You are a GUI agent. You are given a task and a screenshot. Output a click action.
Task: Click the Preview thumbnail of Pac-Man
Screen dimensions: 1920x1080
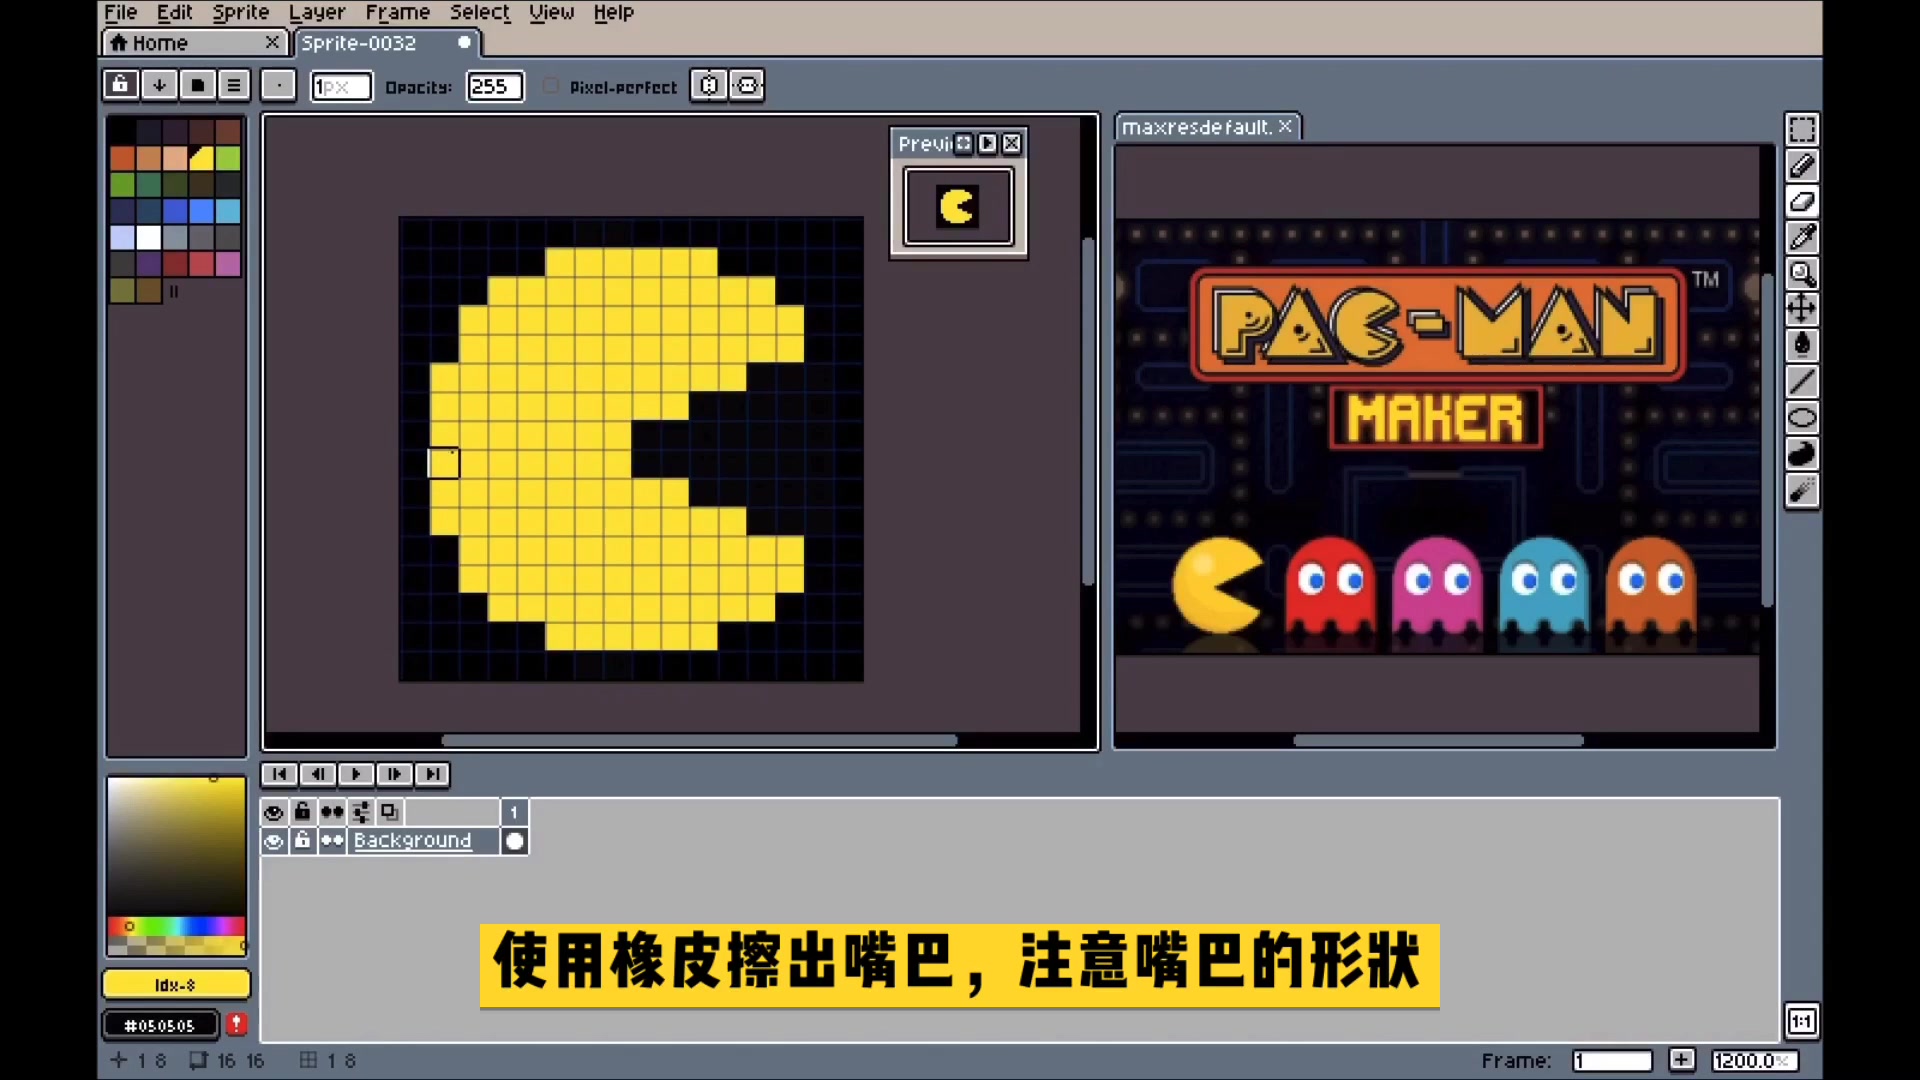tap(958, 207)
